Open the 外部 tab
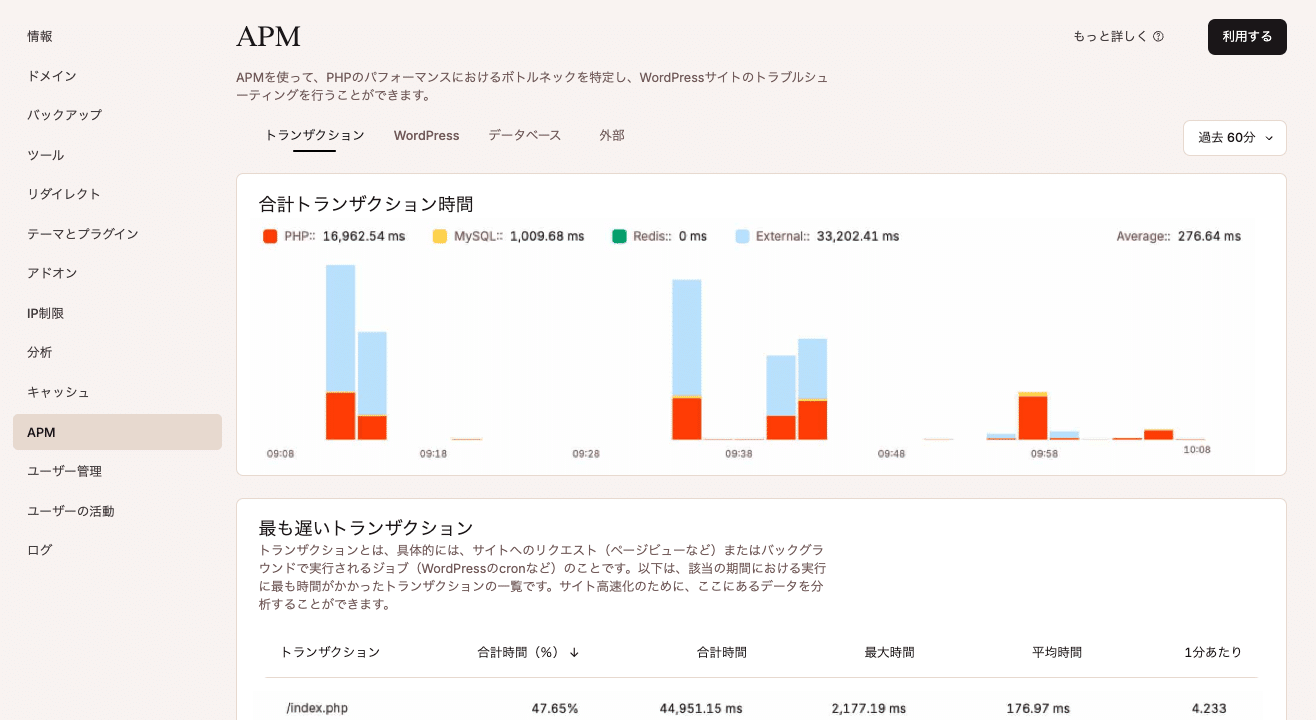Viewport: 1316px width, 720px height. [611, 135]
